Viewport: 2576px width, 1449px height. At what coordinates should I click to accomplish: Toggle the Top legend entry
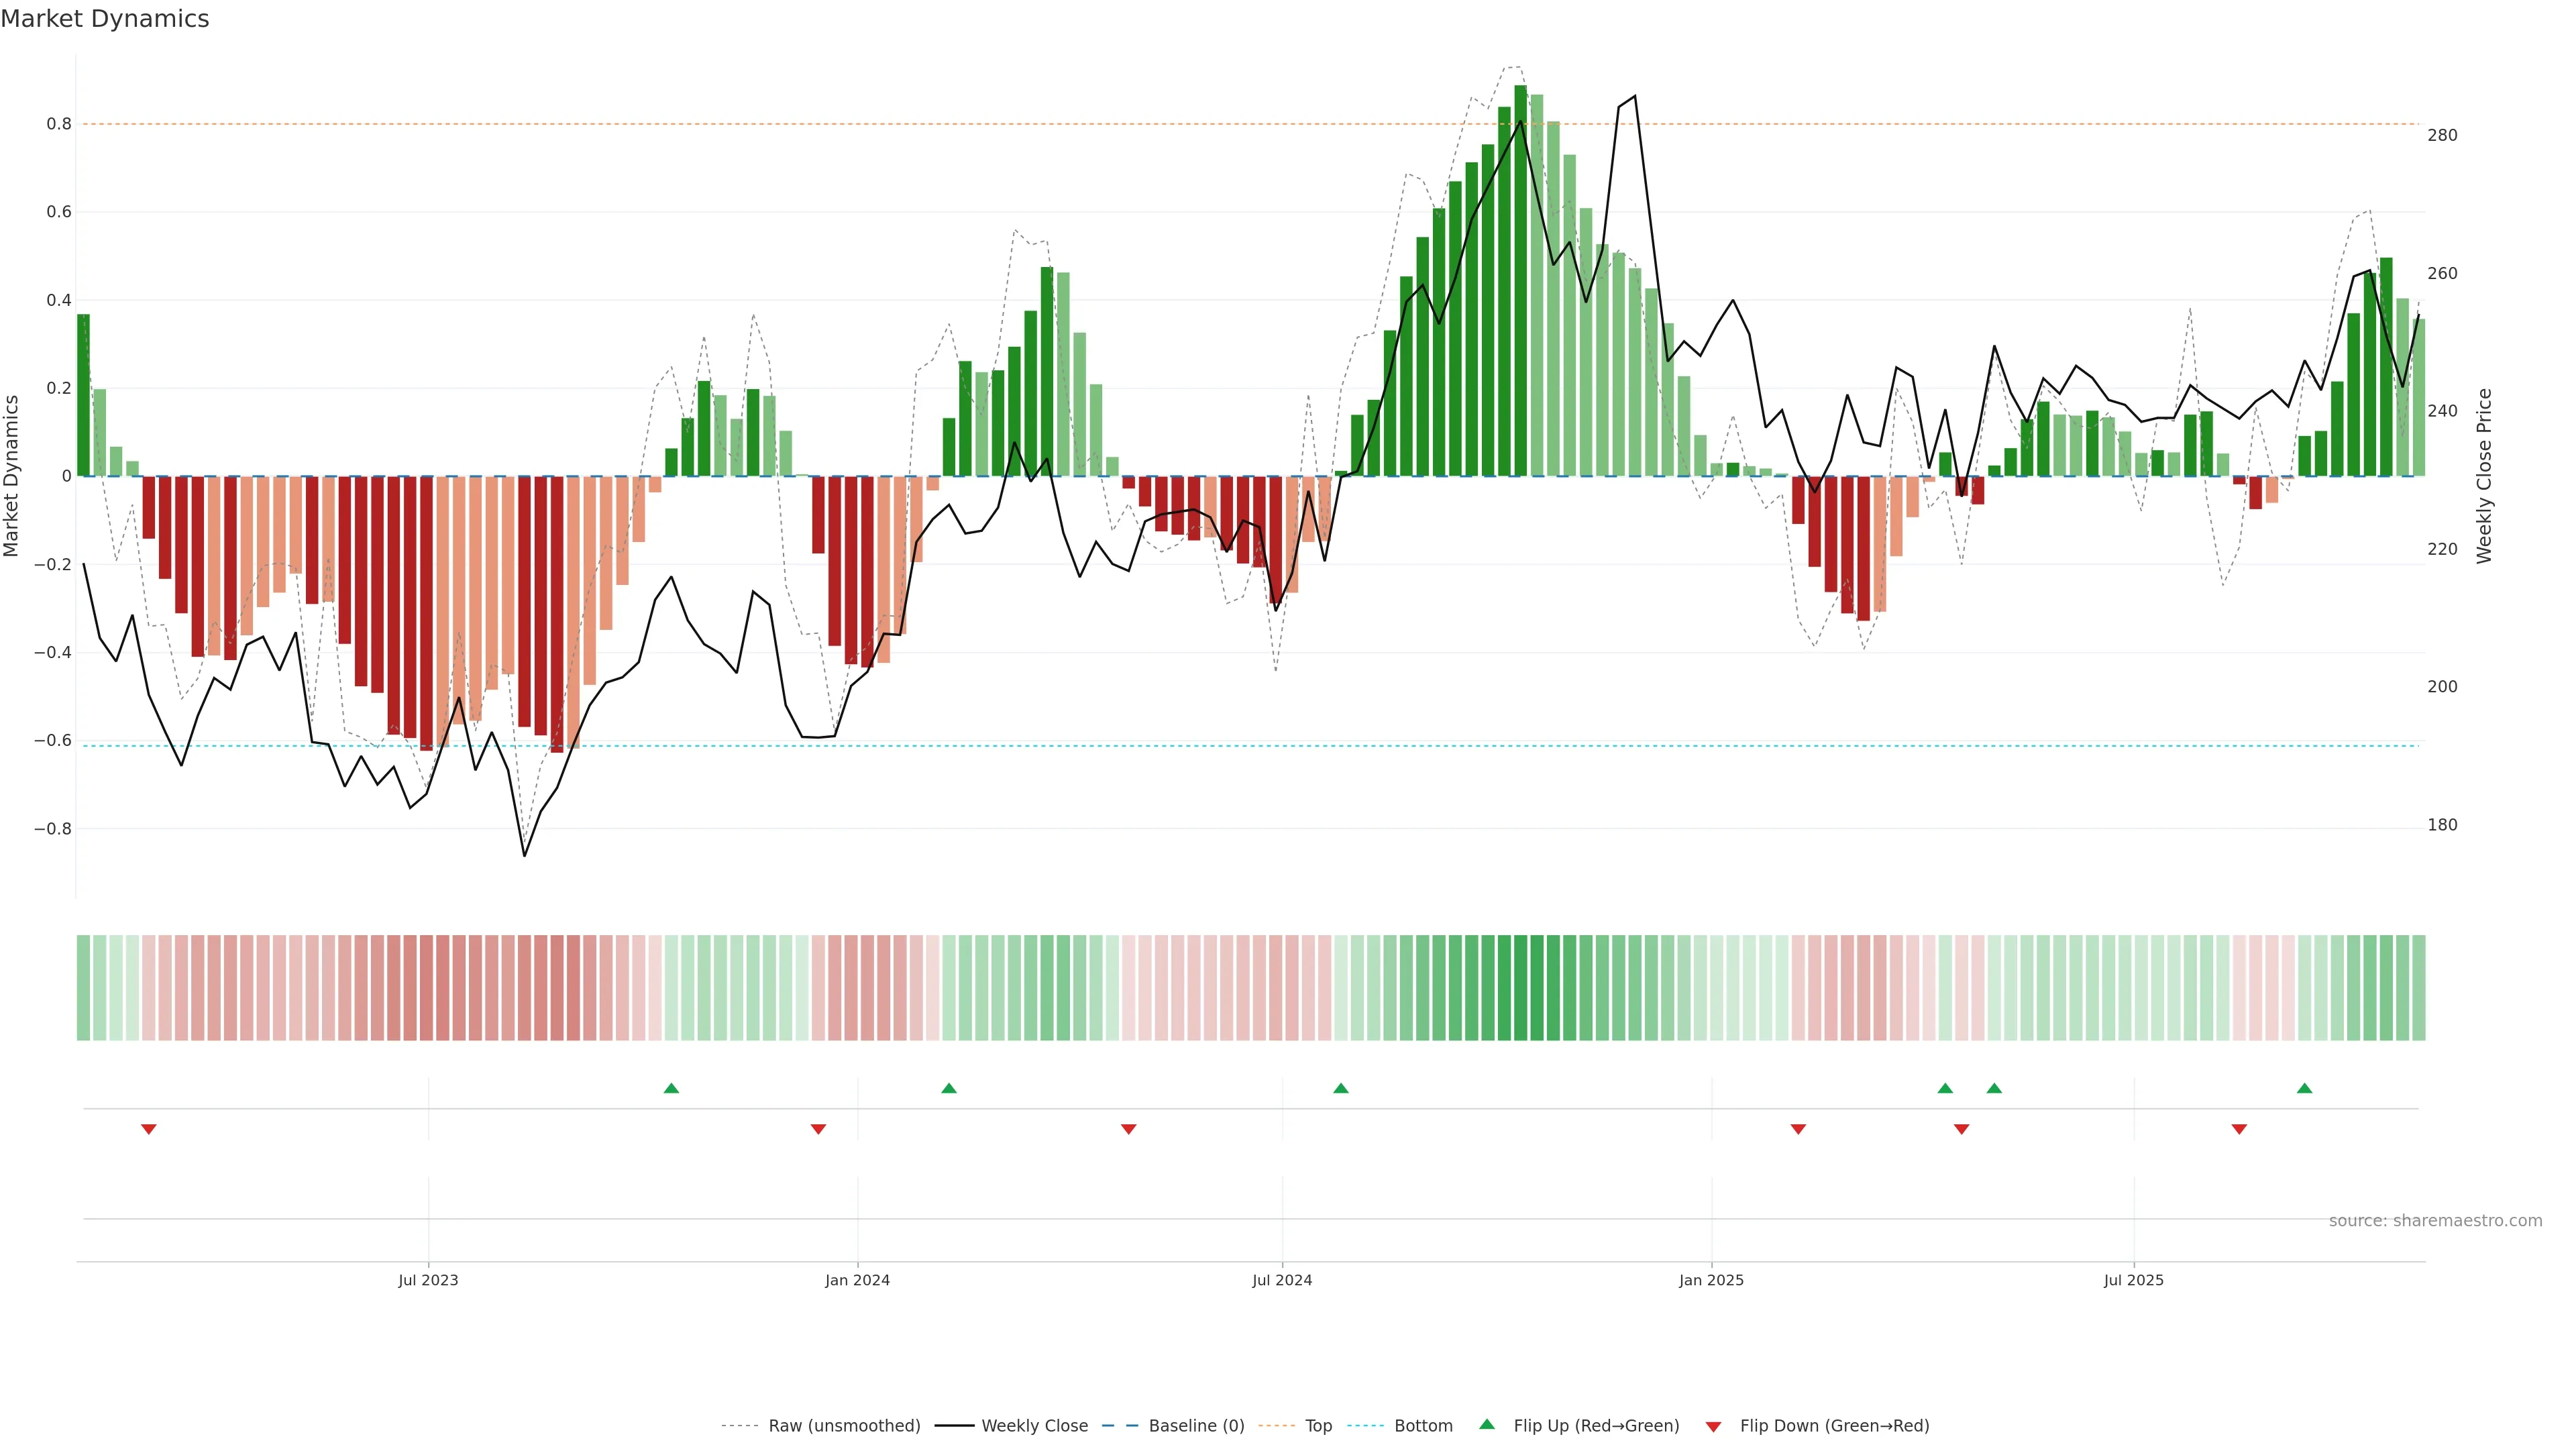click(x=1318, y=1426)
